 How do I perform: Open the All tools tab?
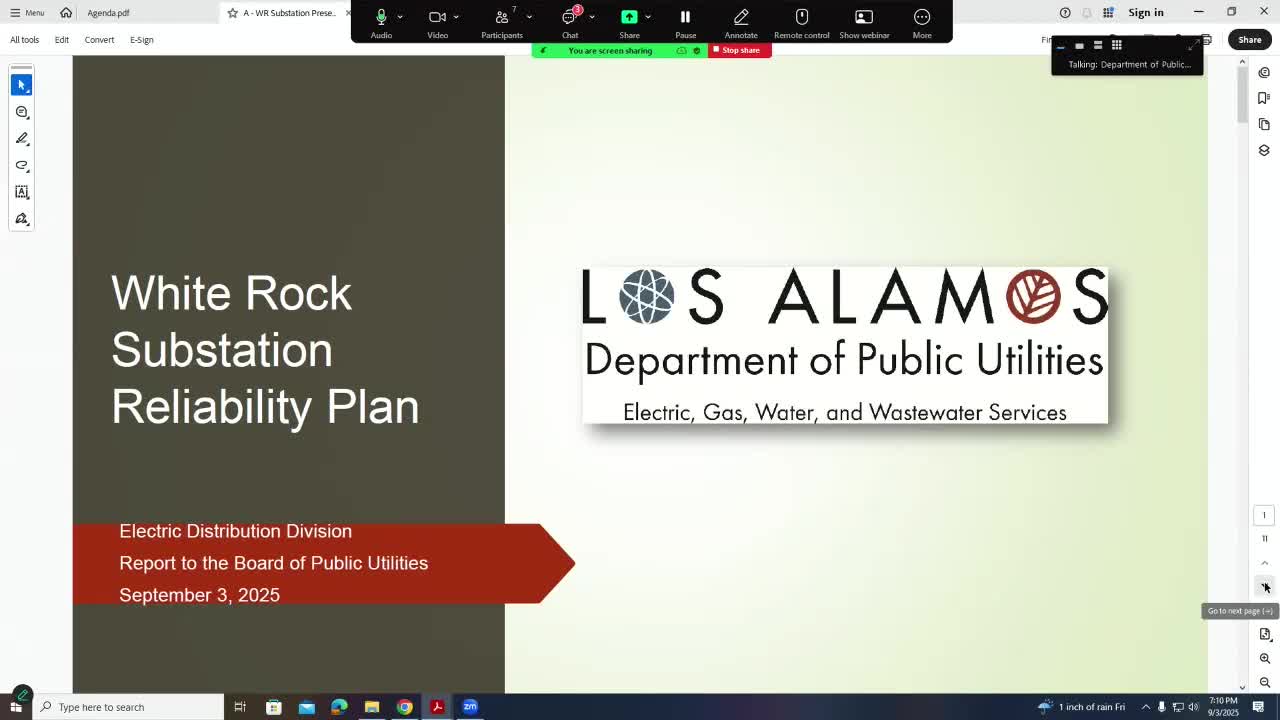coord(25,40)
